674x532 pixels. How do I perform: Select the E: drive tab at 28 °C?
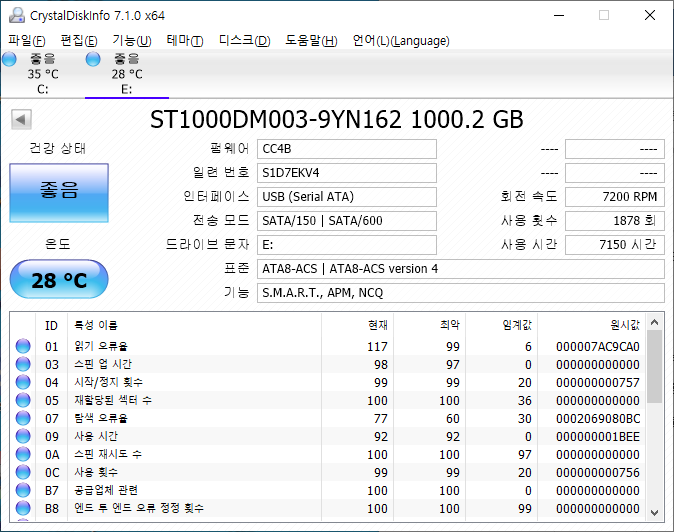(x=127, y=74)
